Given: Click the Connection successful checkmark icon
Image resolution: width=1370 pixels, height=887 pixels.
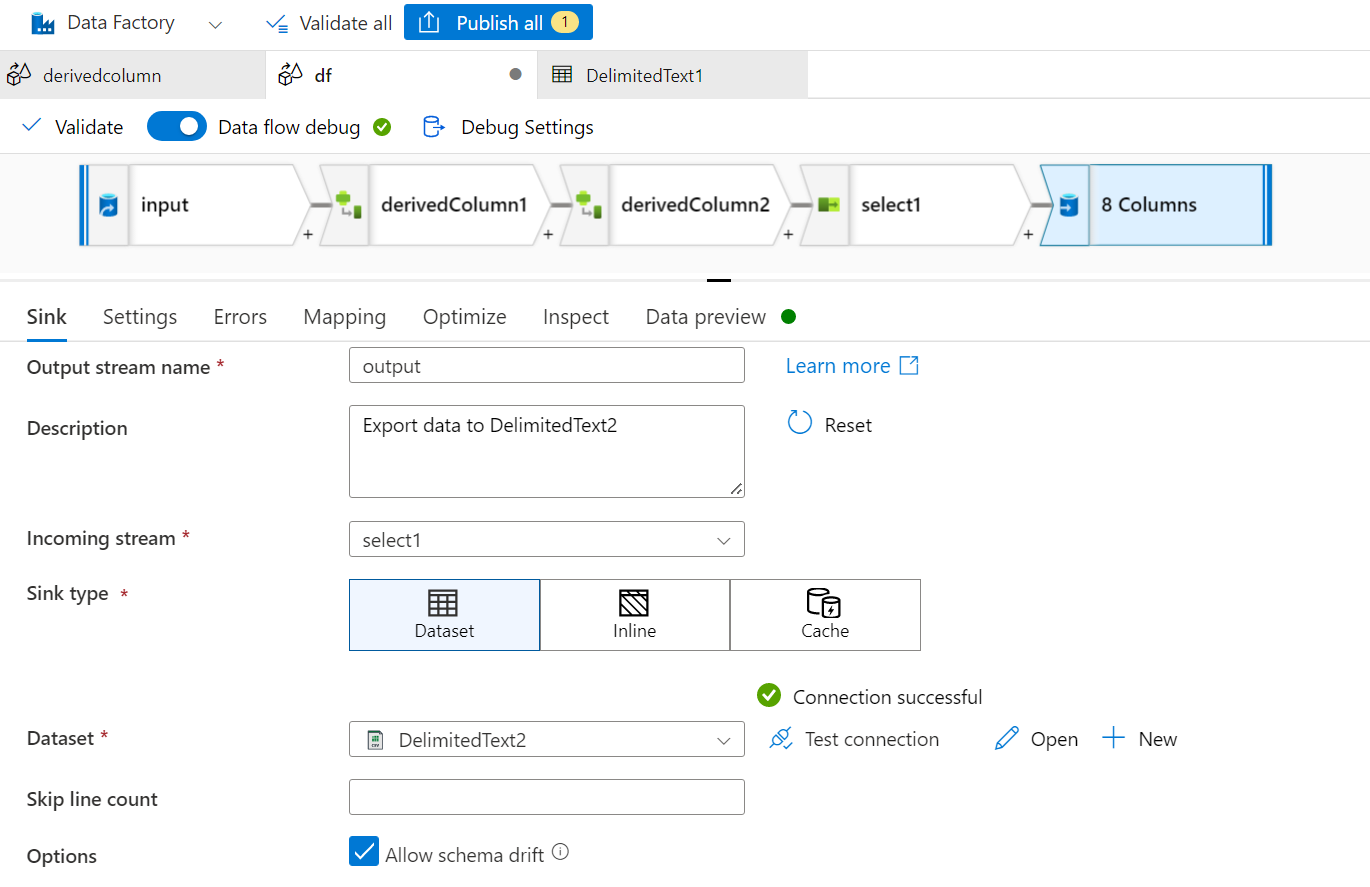Looking at the screenshot, I should [x=768, y=695].
